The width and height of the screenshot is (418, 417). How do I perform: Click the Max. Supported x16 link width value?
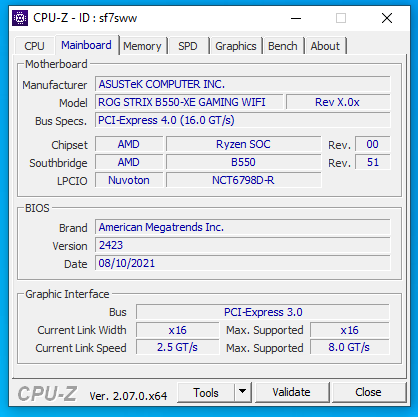click(x=350, y=330)
